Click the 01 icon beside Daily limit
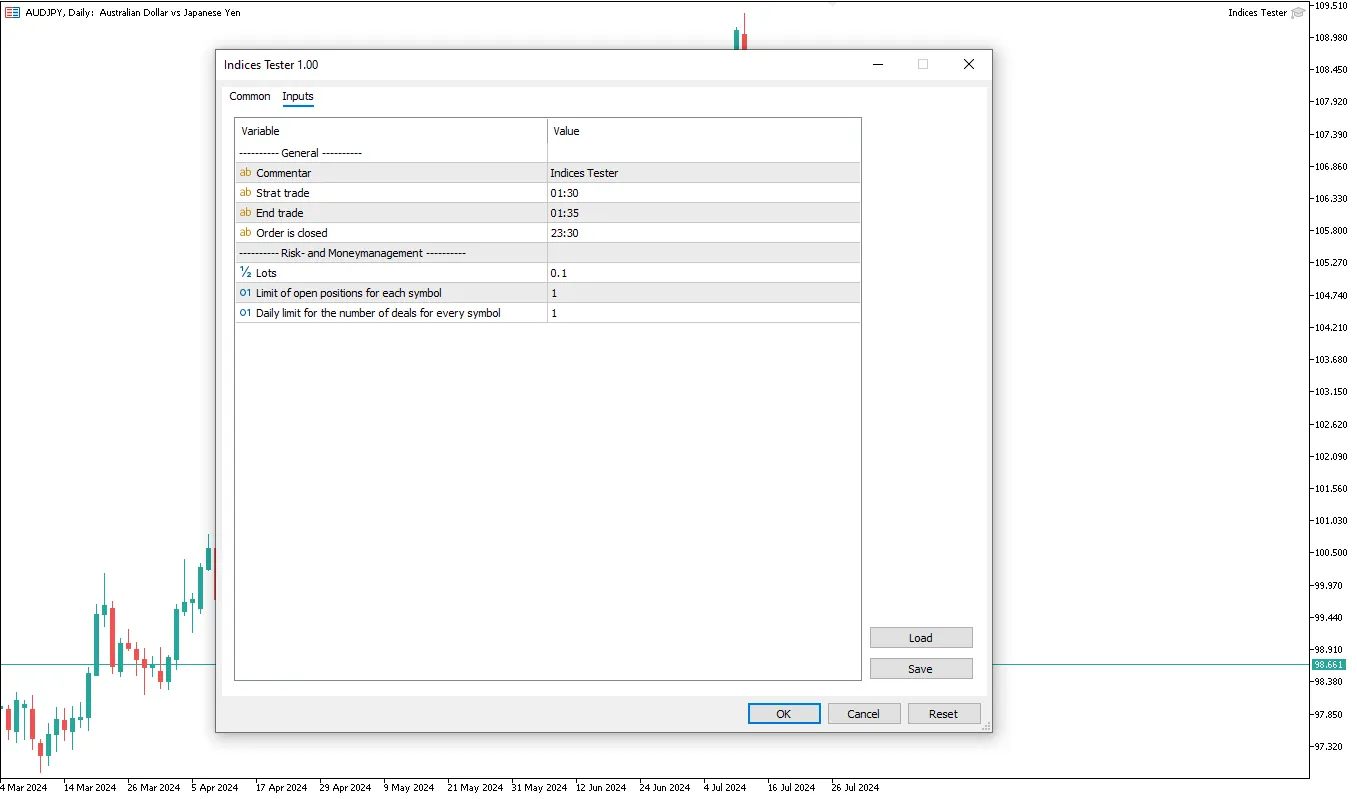 click(x=245, y=313)
